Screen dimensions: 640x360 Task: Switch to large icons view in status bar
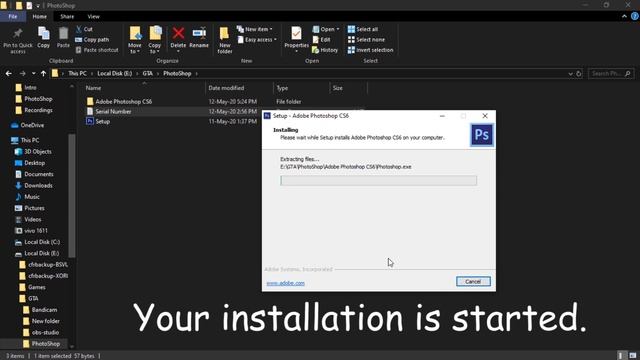[x=633, y=356]
